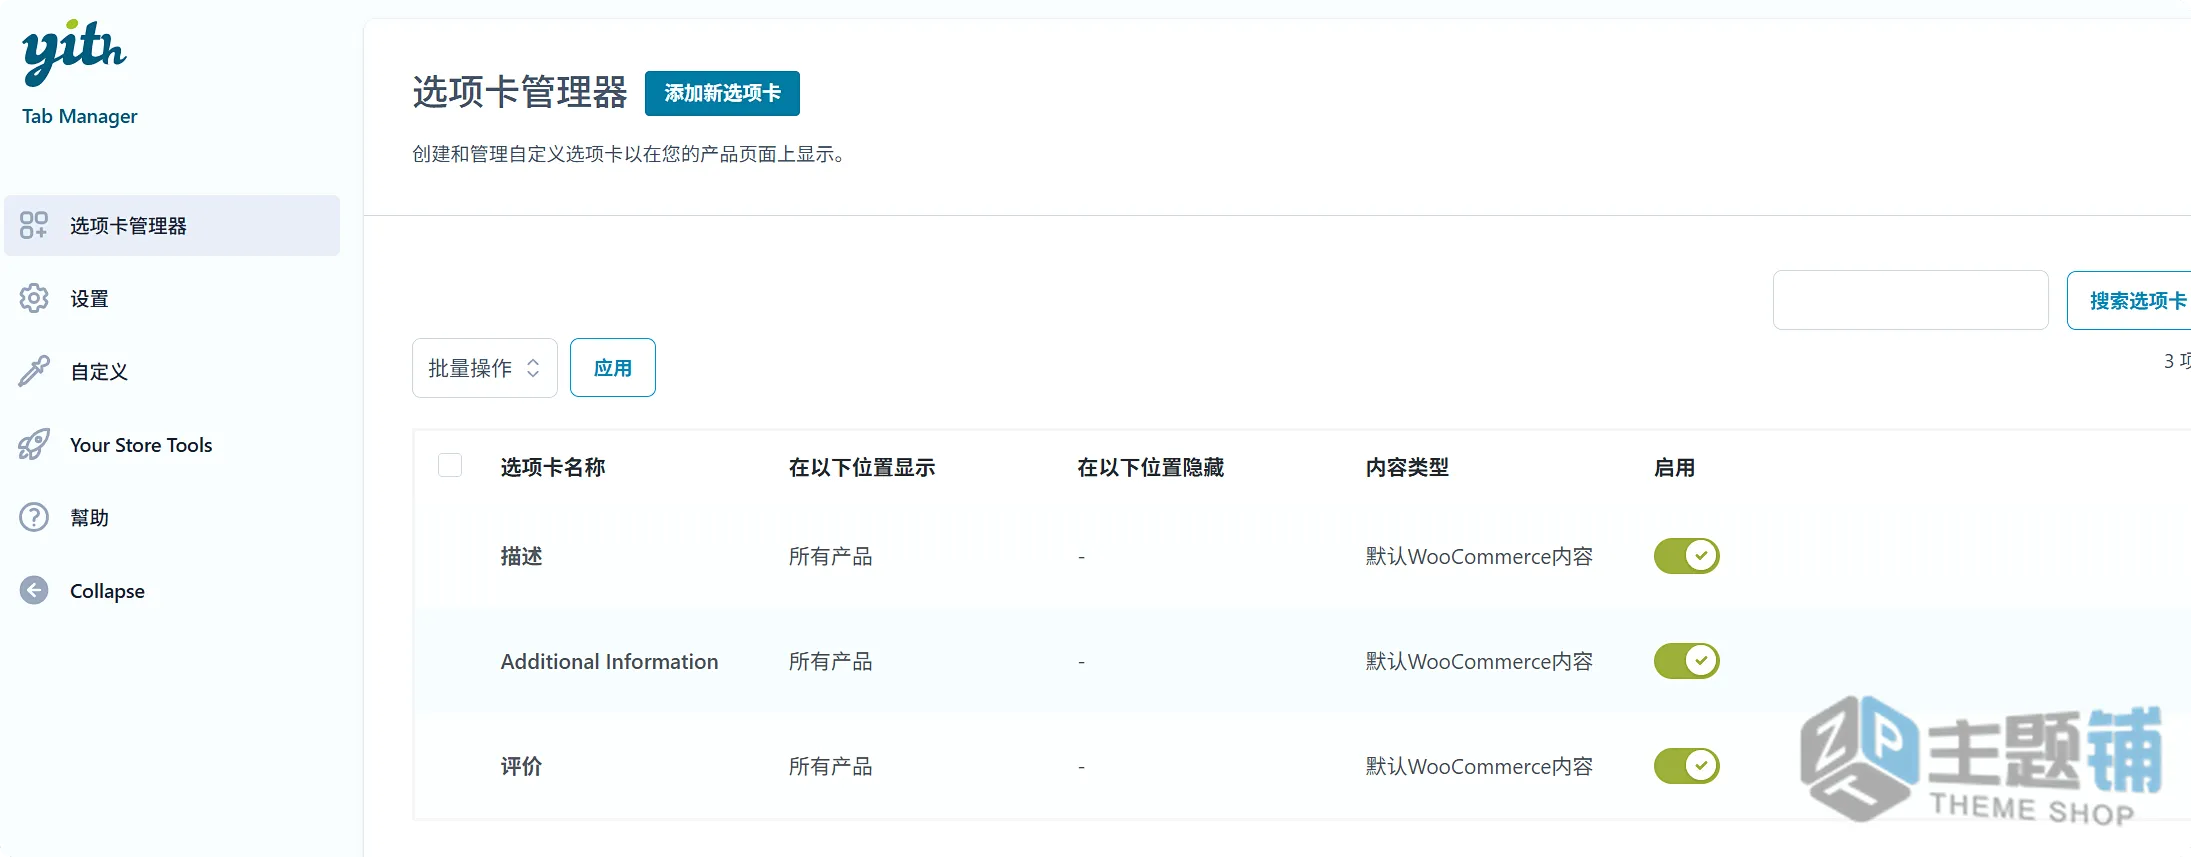Image resolution: width=2191 pixels, height=857 pixels.
Task: Click the 添加新选项卡 button
Action: 722,93
